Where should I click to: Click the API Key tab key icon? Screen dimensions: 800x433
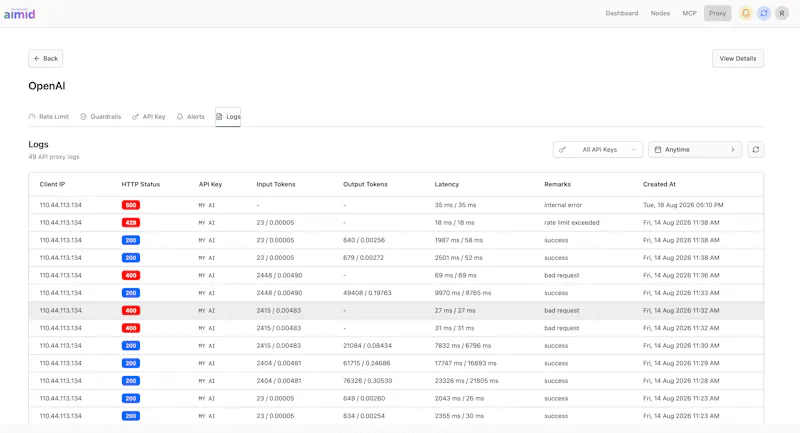pos(135,117)
